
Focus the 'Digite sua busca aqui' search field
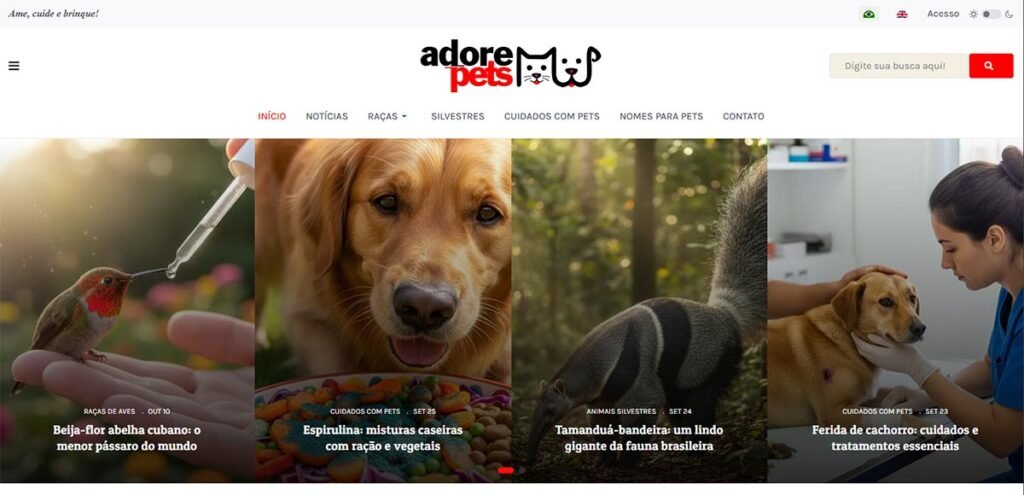click(x=899, y=66)
